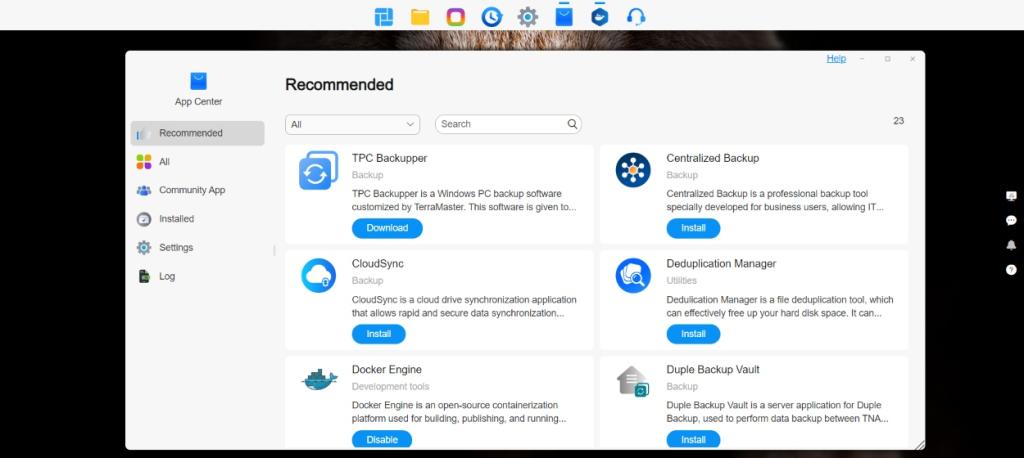This screenshot has width=1024, height=458.
Task: Open the monitor icon on right edge
Action: [1011, 196]
